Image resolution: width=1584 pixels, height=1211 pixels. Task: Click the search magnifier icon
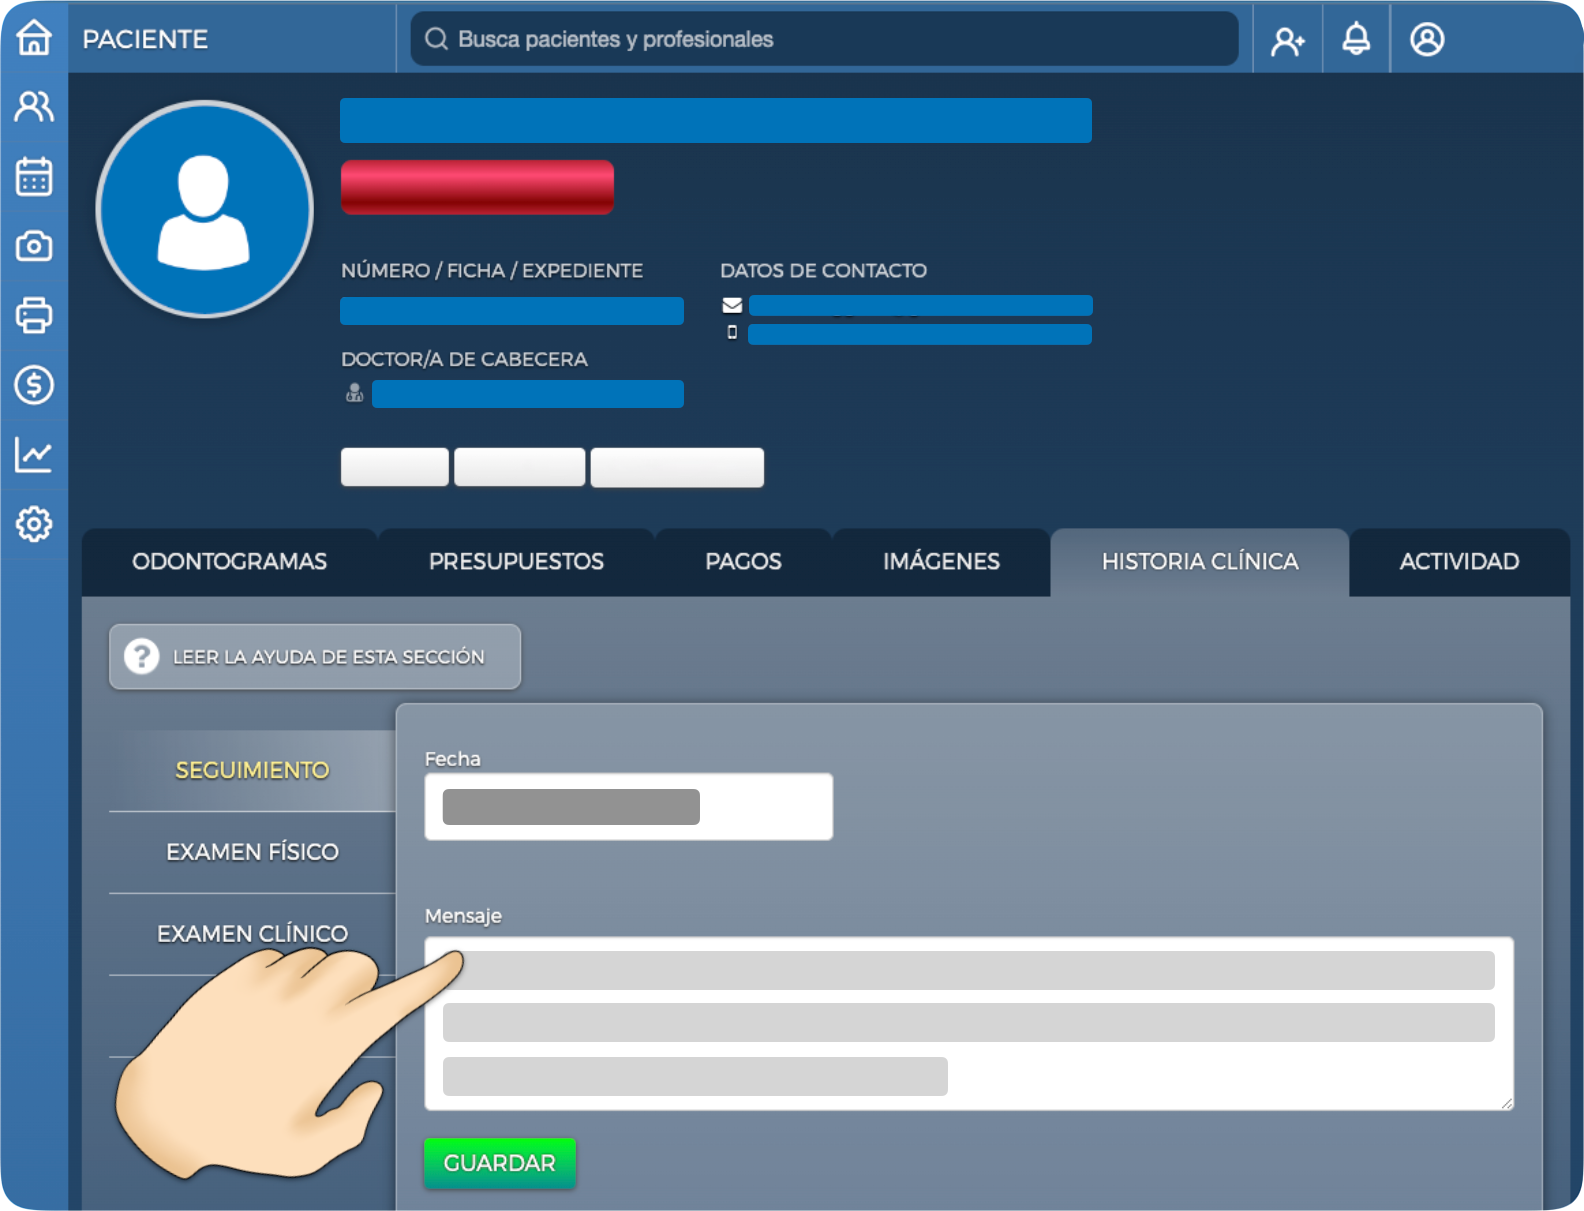[436, 39]
